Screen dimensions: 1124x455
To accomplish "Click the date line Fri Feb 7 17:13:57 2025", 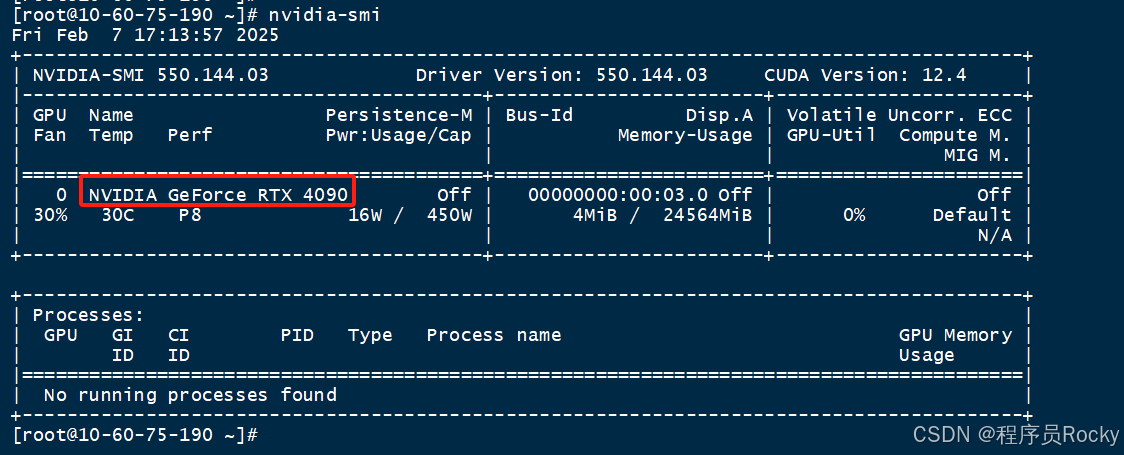I will (145, 35).
